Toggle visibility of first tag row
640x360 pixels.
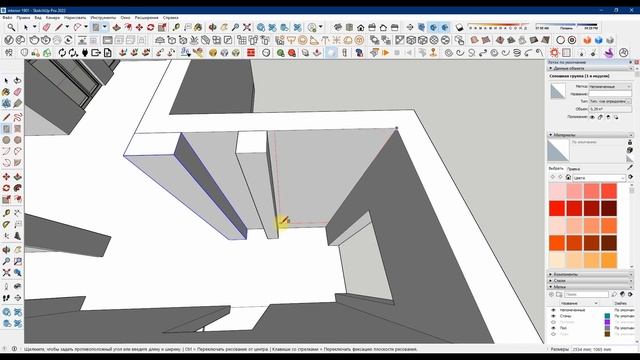[x=553, y=310]
